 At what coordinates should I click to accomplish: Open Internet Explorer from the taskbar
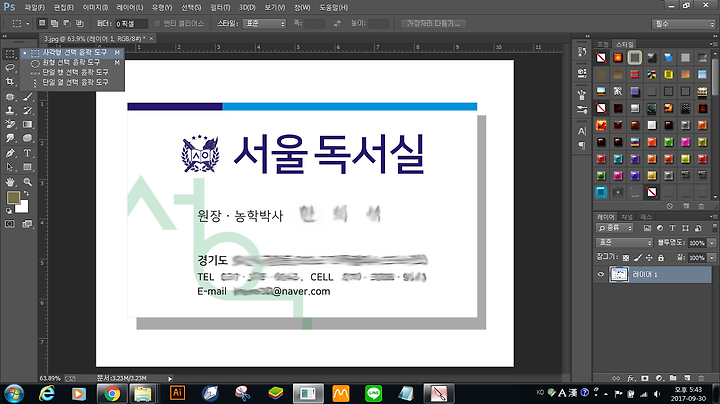click(x=47, y=393)
